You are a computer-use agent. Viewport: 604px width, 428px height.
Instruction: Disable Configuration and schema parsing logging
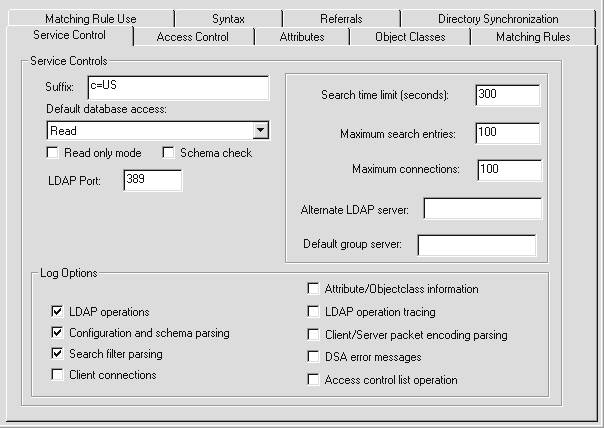57,333
